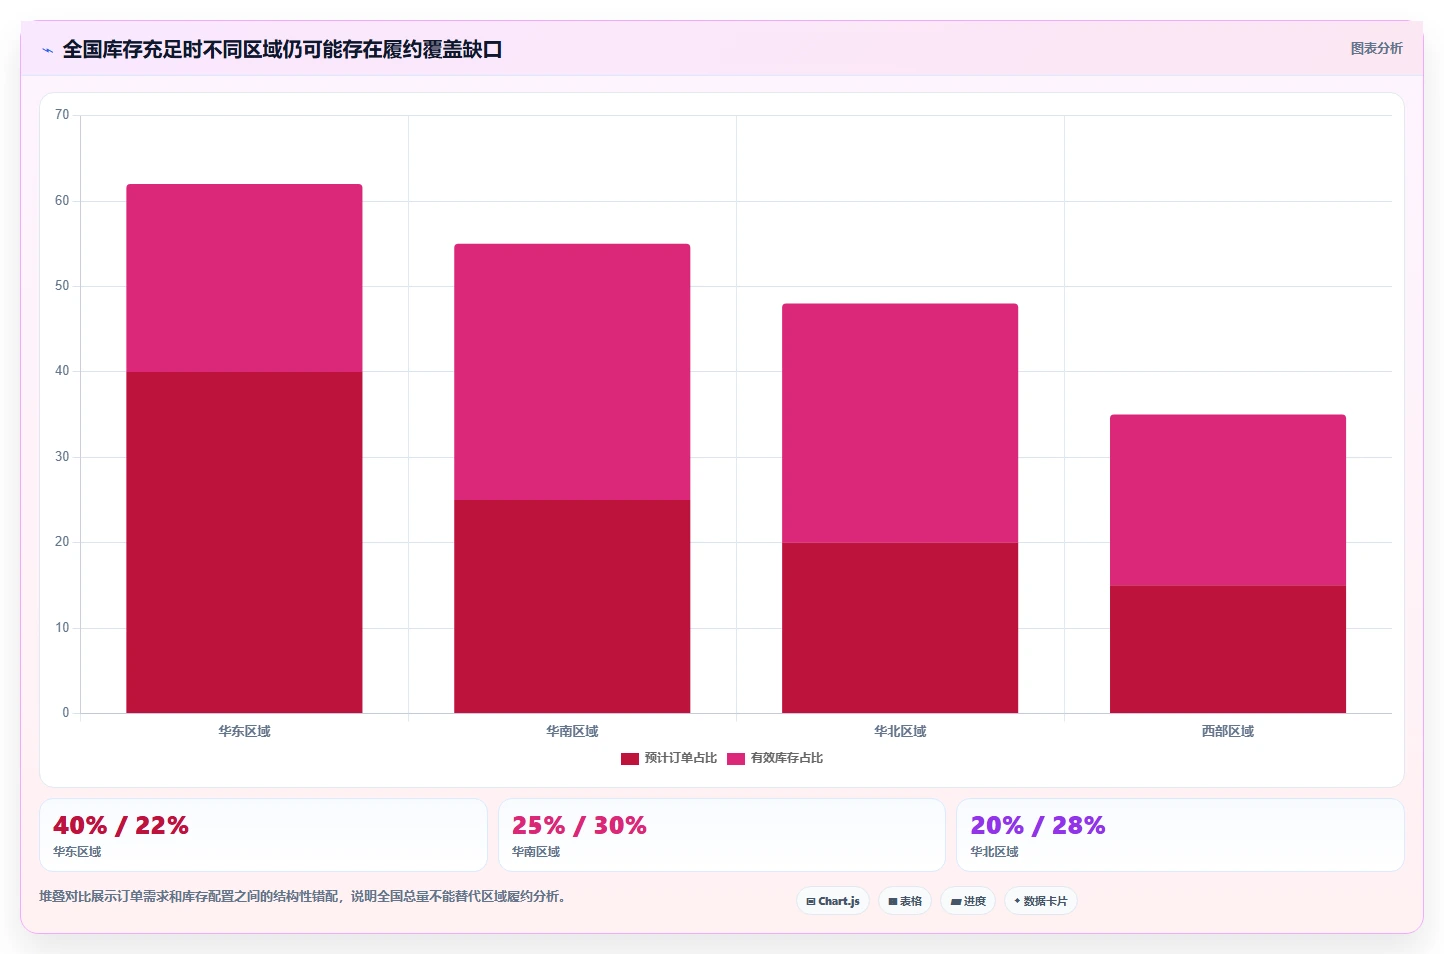Click the blue icon beside the chart title
The image size is (1444, 954).
point(47,50)
